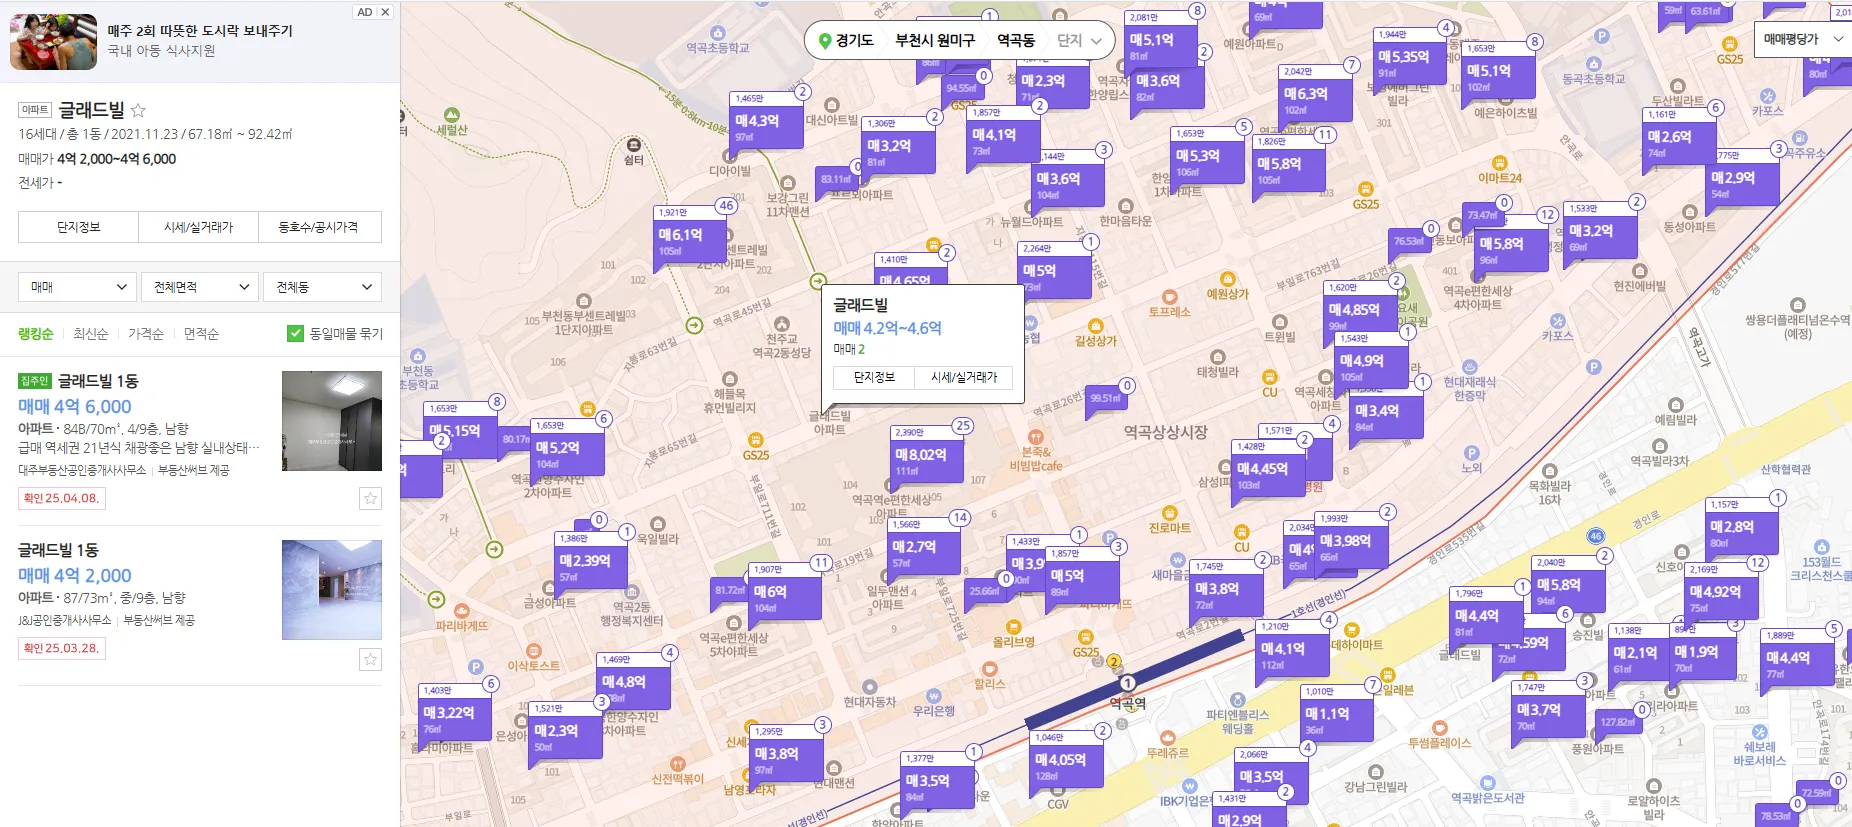Bookmark the 매매 4억 2,000 listing star
Screen dimensions: 1852x827
tap(370, 659)
